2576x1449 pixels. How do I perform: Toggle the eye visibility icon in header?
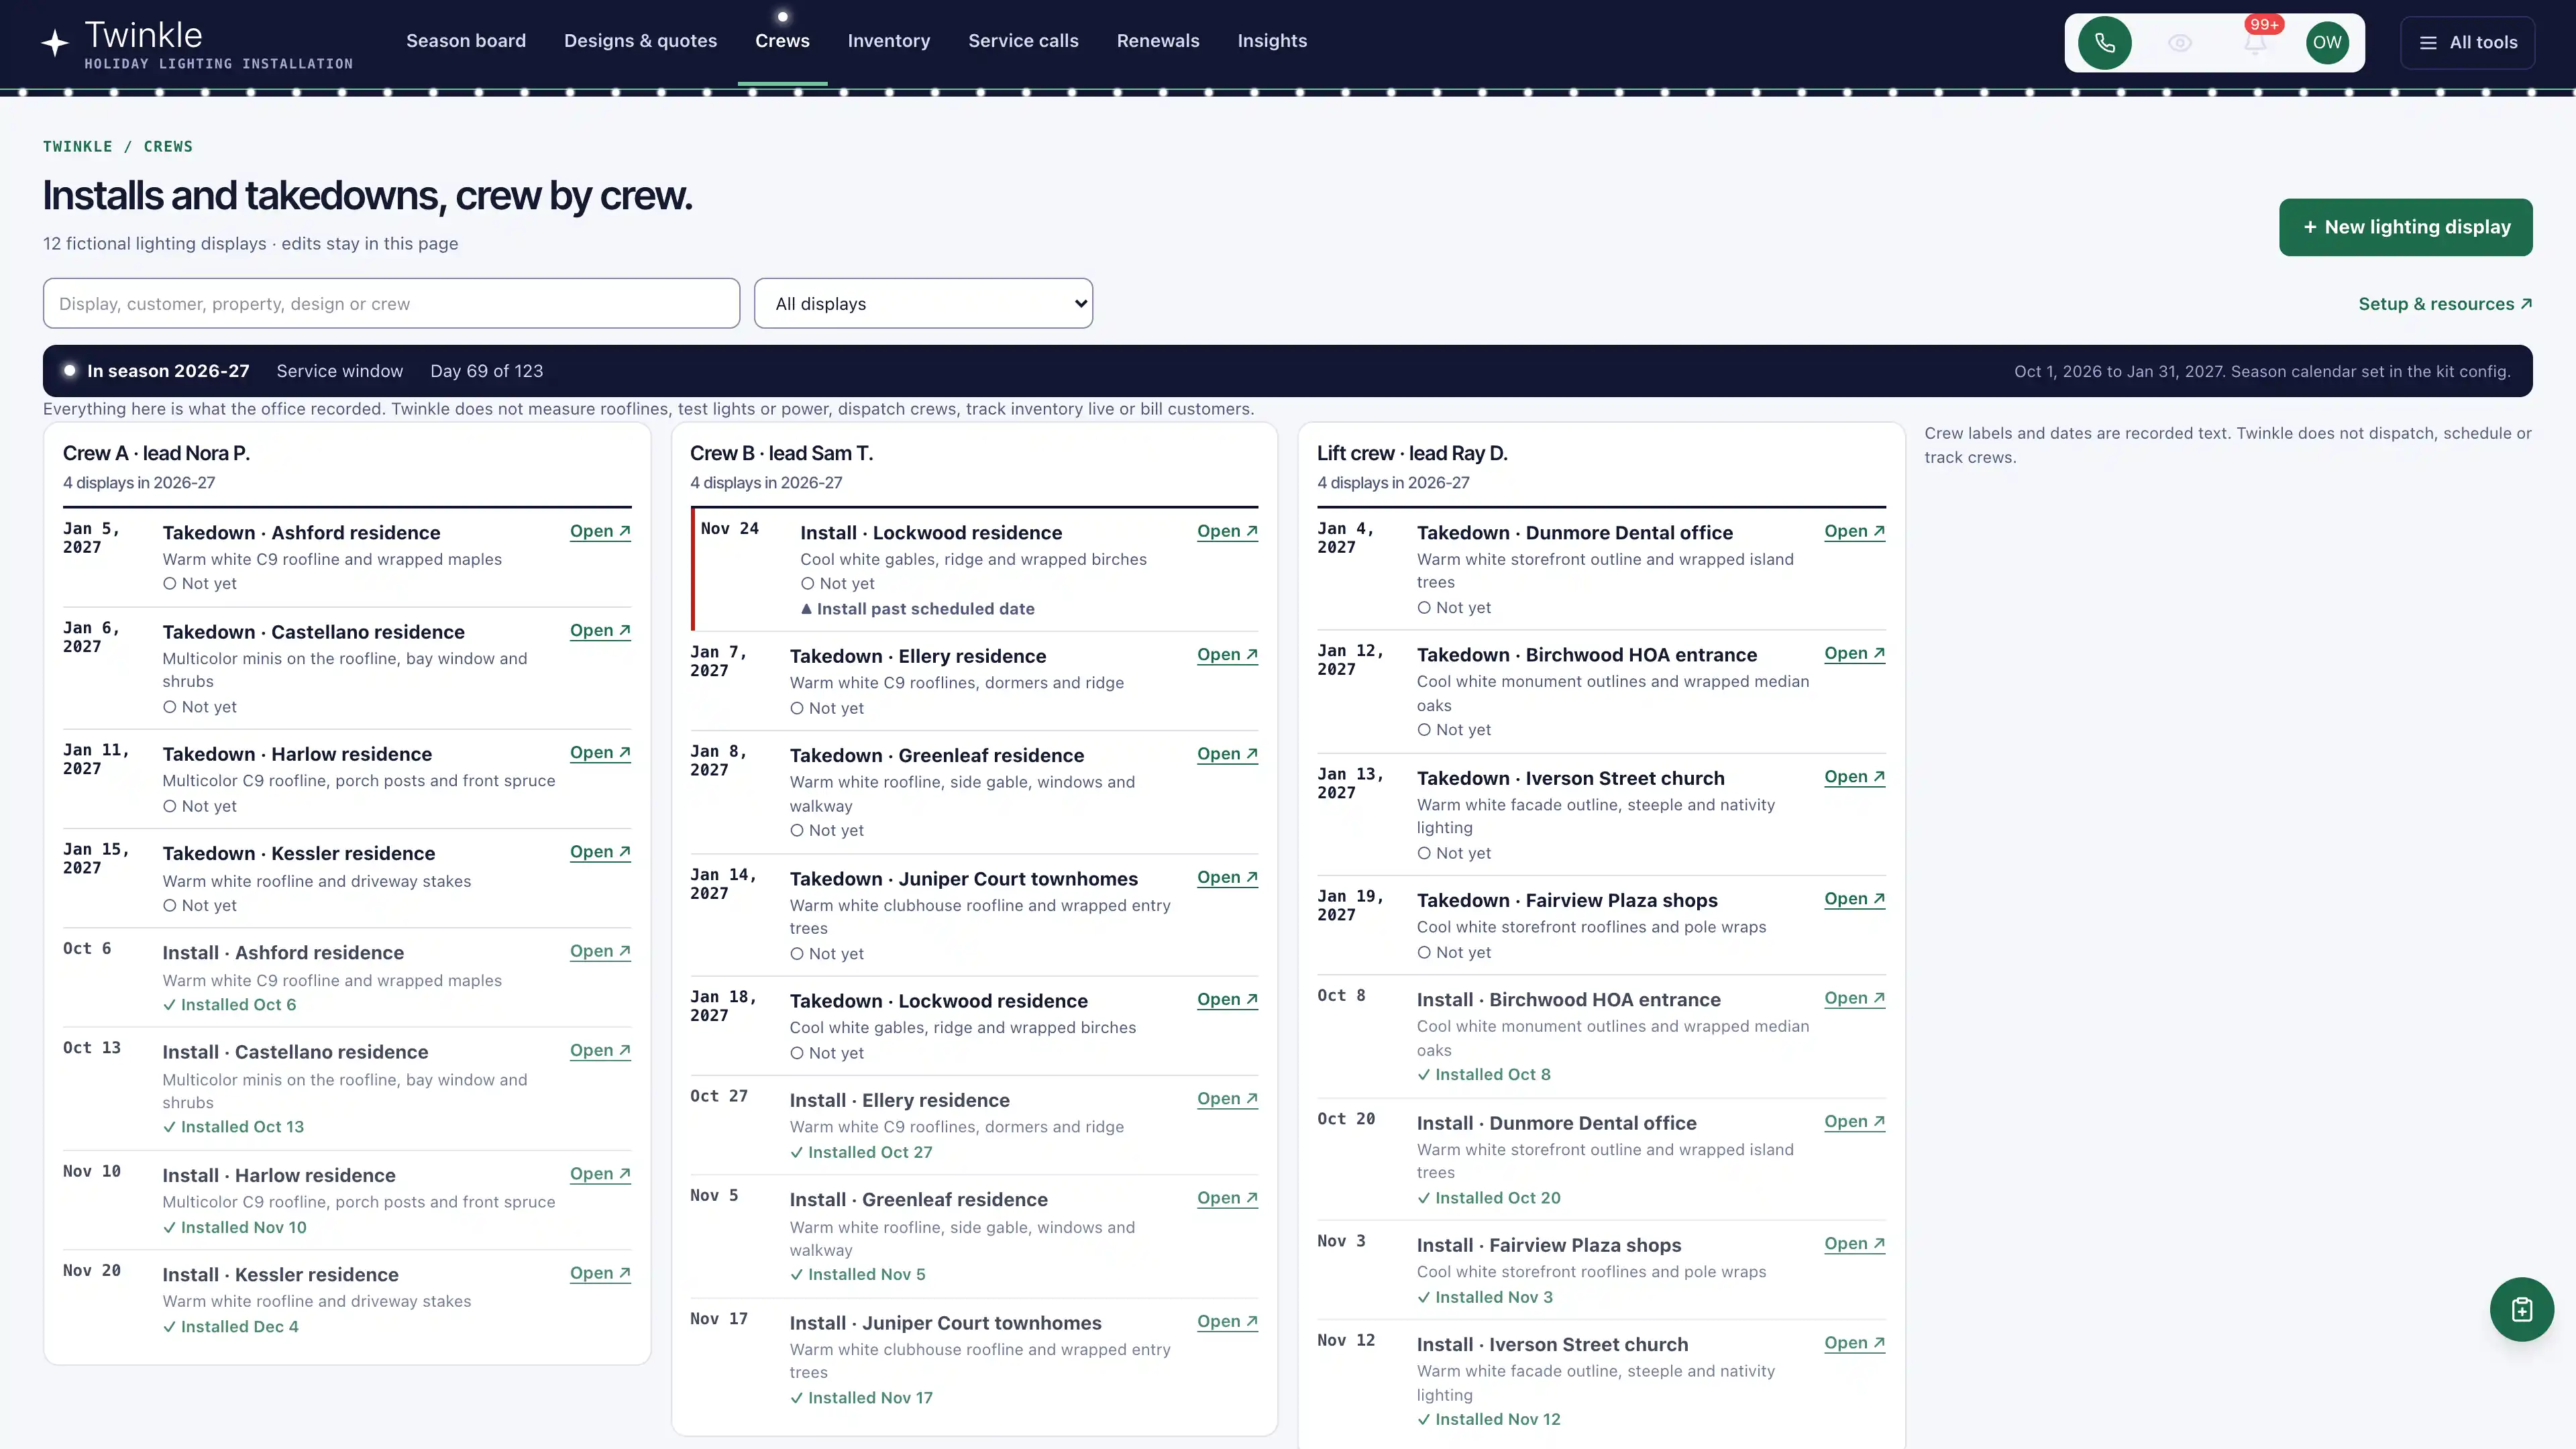point(2180,43)
